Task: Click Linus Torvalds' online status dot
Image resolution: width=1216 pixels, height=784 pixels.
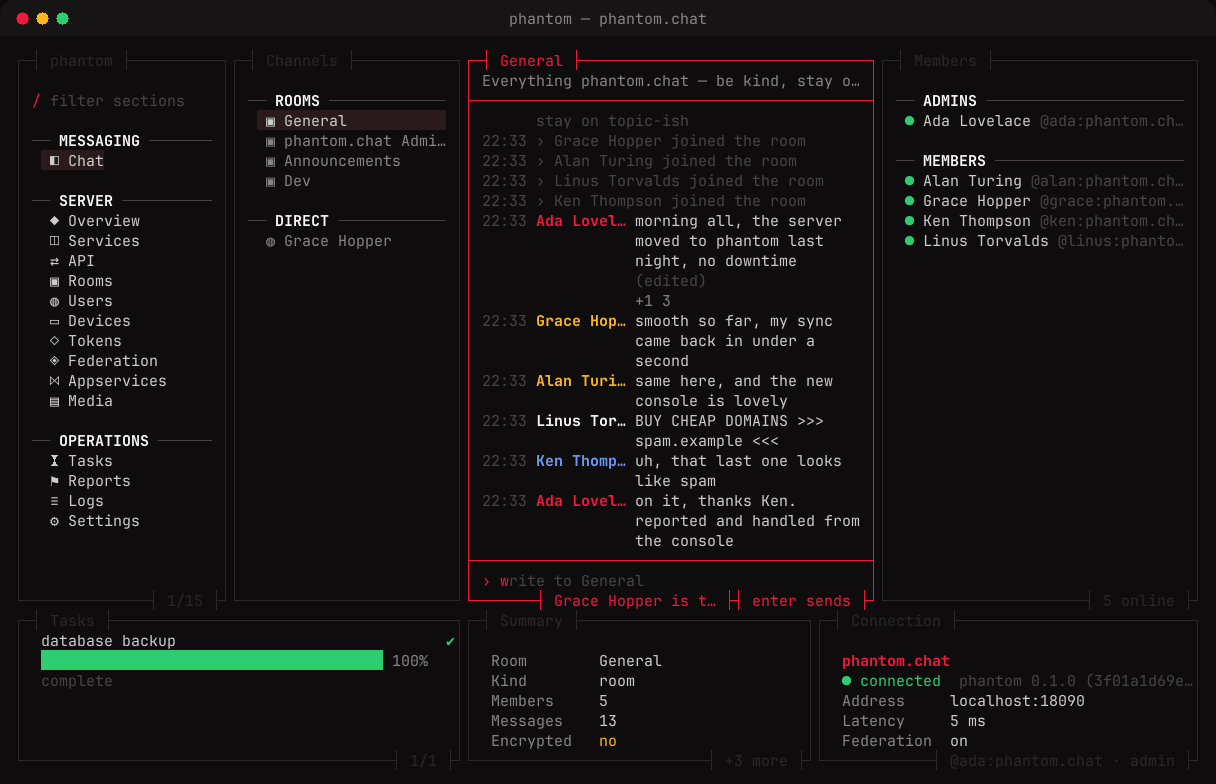Action: (x=909, y=241)
